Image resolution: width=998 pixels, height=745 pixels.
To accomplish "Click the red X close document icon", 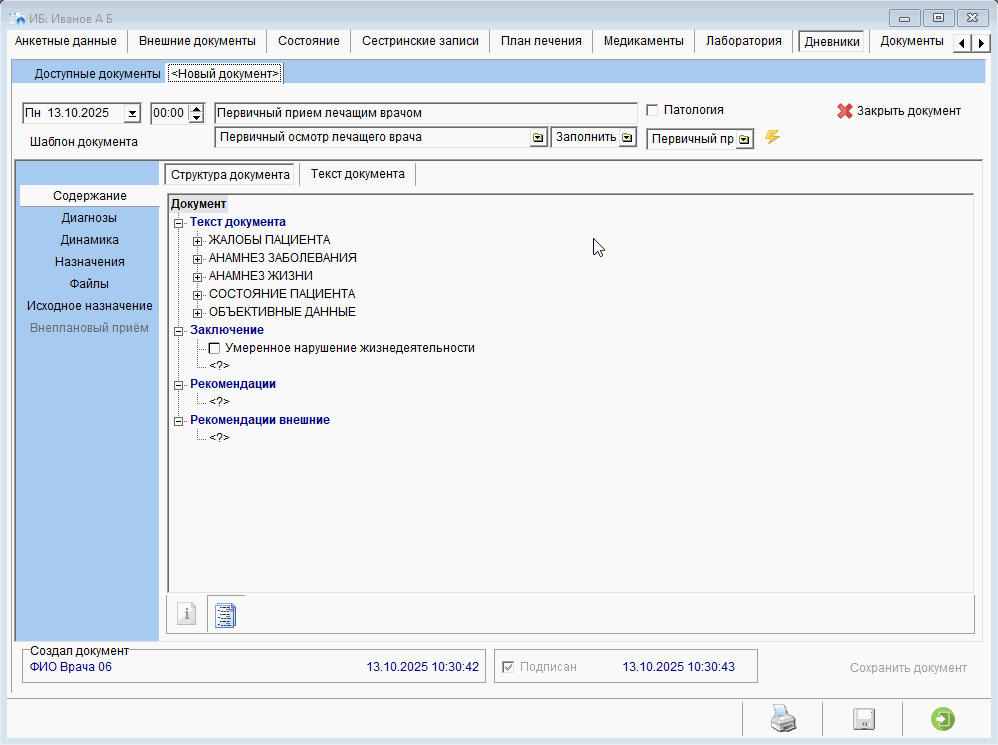I will tap(845, 111).
